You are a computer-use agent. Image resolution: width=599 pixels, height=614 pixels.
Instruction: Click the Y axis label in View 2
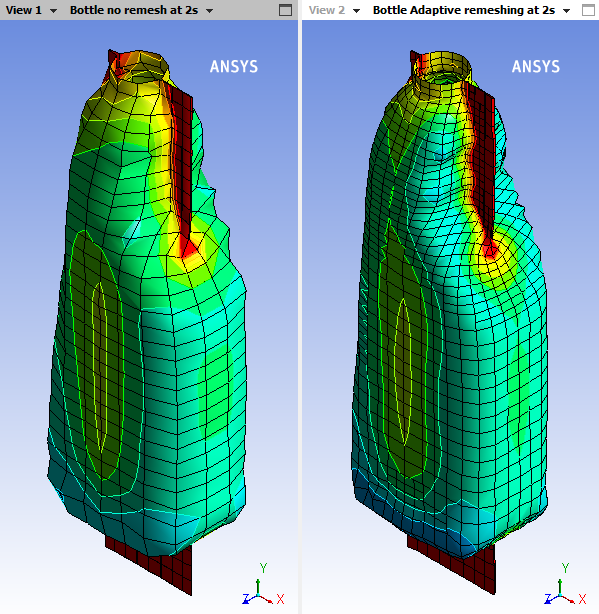[565, 568]
